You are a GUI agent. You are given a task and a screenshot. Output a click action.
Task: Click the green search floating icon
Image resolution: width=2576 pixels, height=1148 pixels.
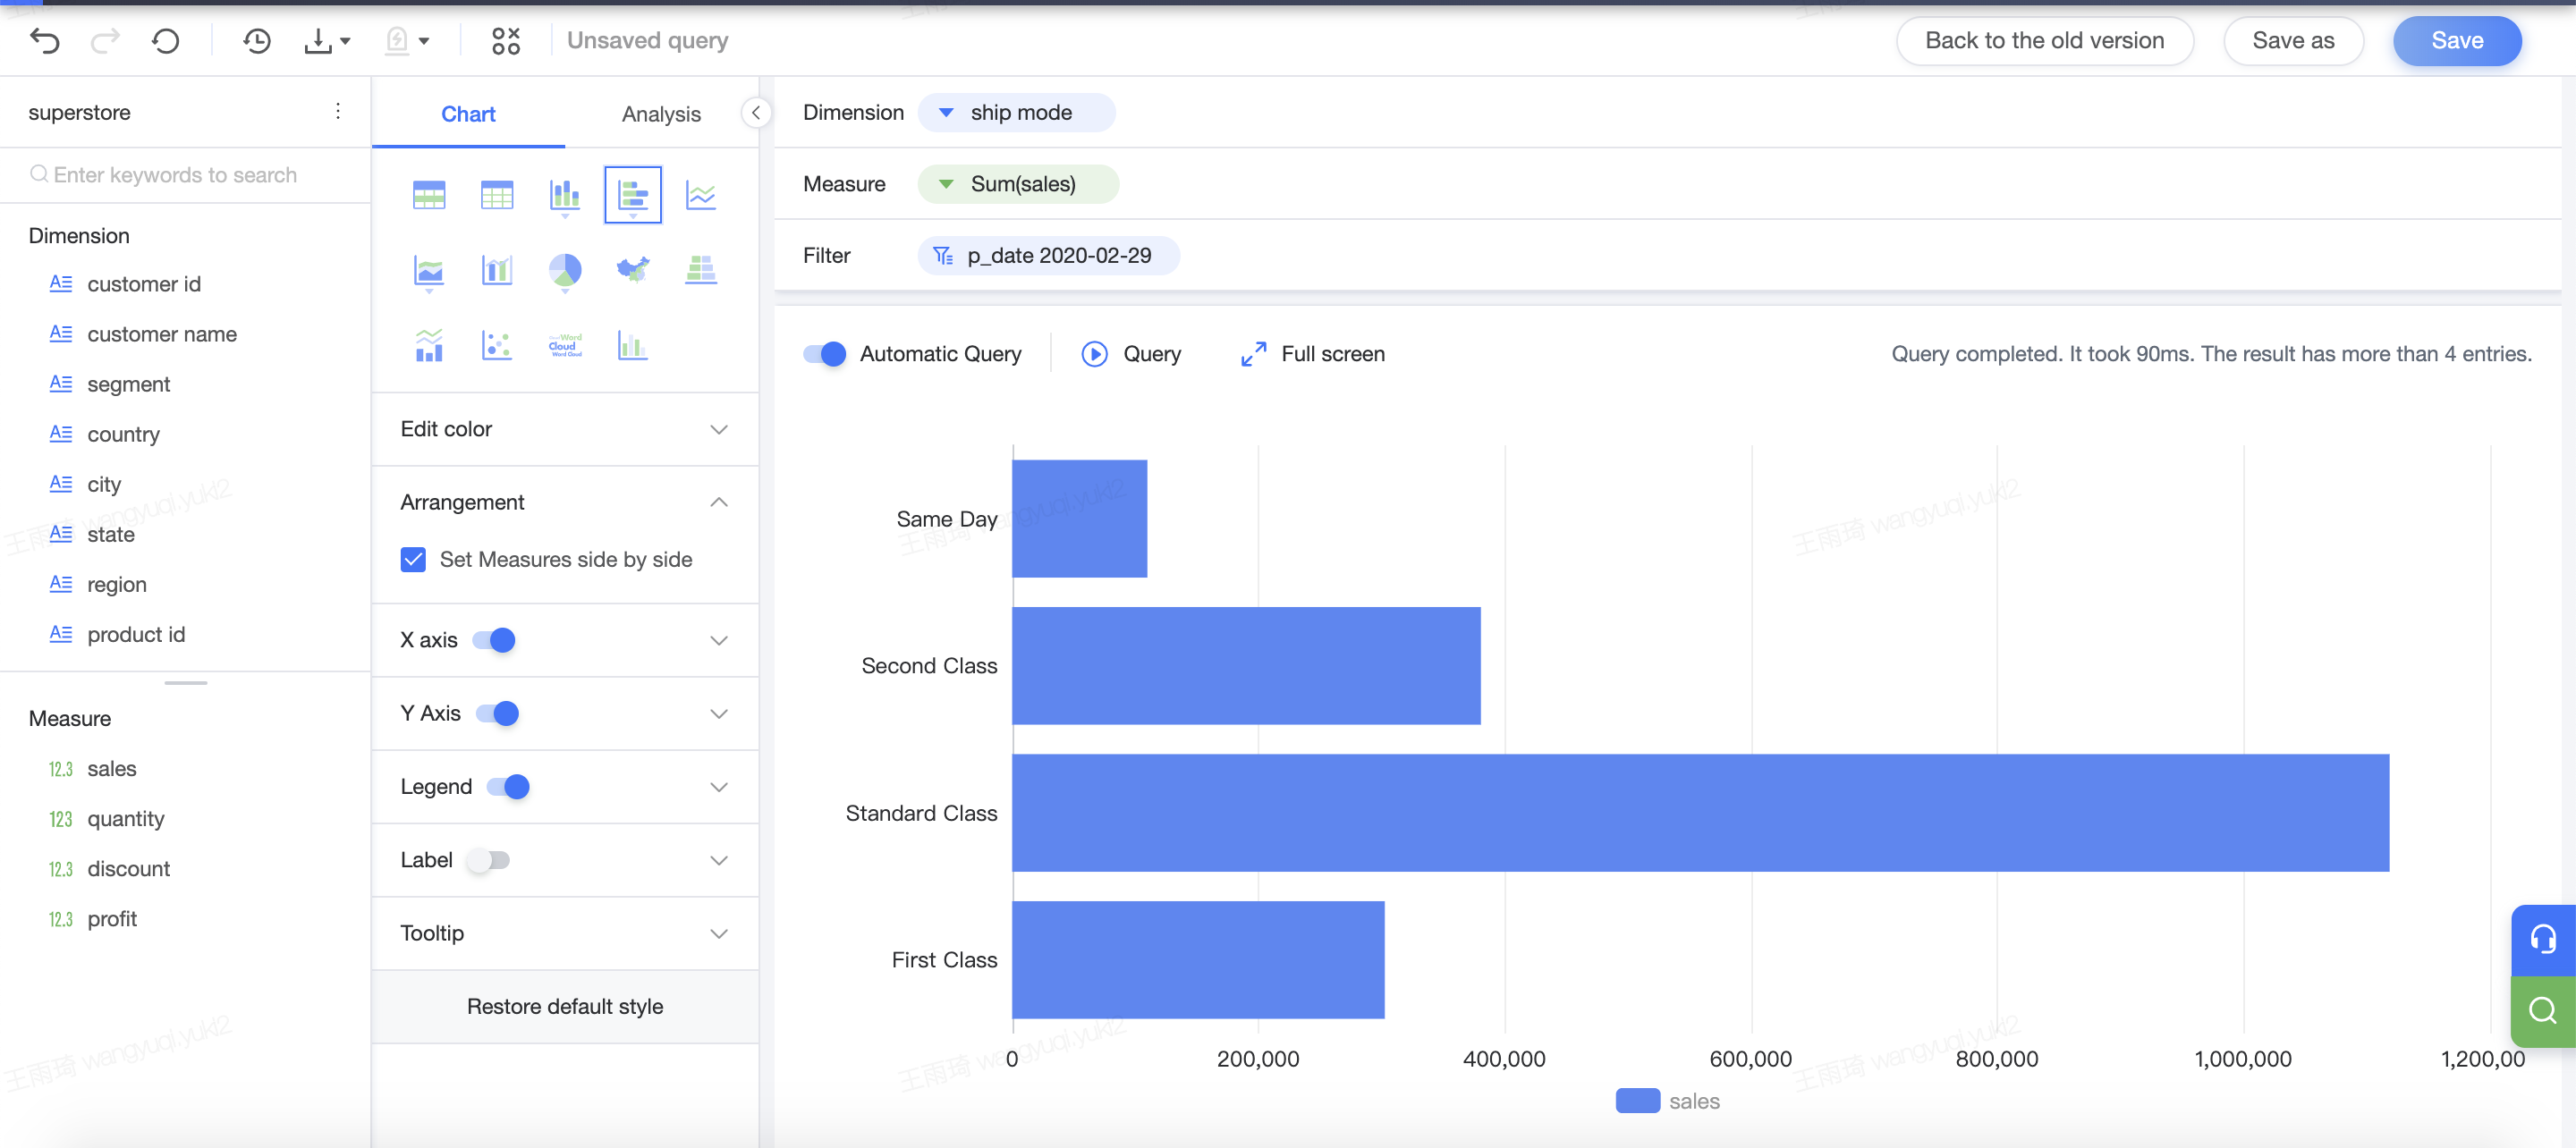(2543, 1011)
